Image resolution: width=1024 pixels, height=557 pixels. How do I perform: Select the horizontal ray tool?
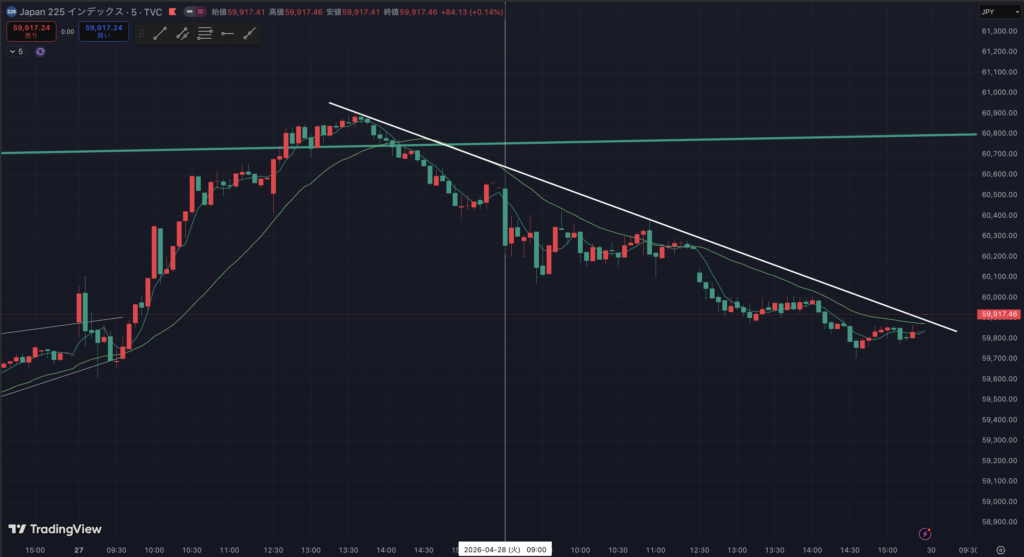(227, 33)
